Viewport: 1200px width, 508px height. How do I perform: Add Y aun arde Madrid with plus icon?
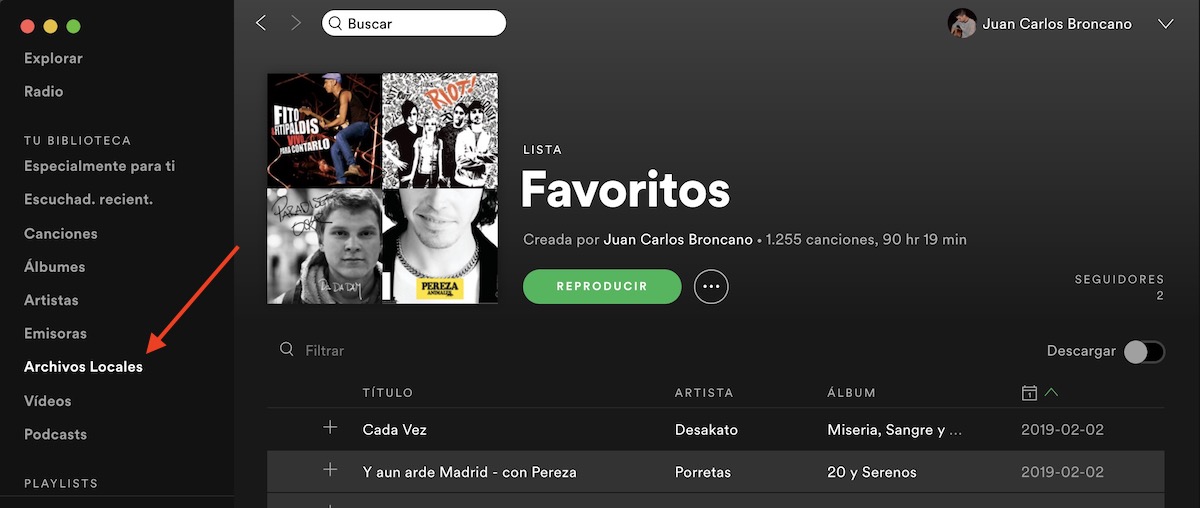[330, 470]
